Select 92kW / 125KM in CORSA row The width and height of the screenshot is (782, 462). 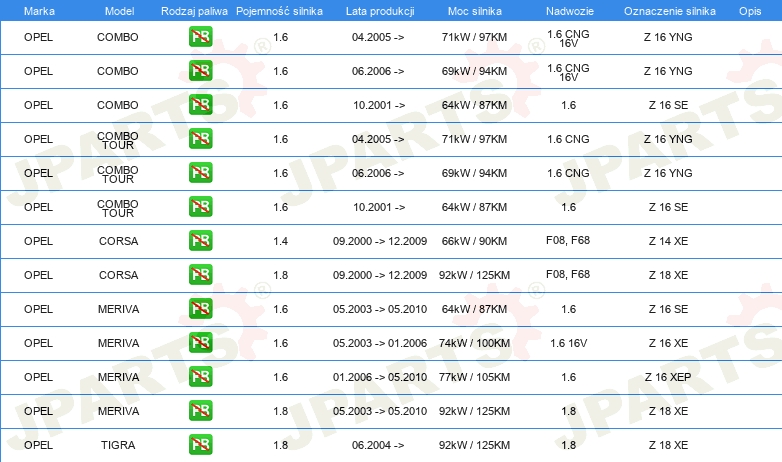pyautogui.click(x=474, y=275)
